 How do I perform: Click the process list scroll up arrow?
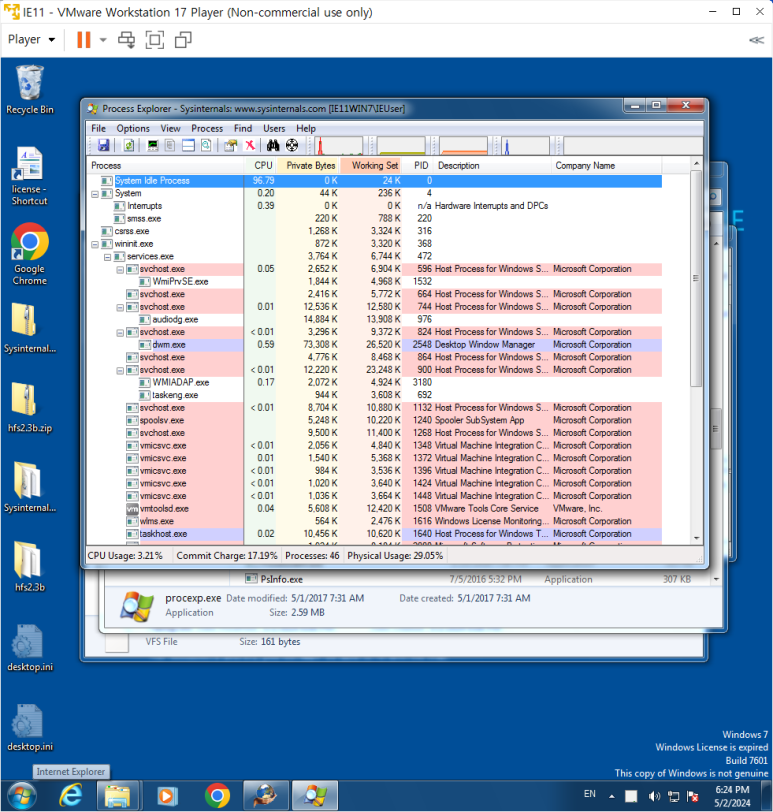coord(696,164)
